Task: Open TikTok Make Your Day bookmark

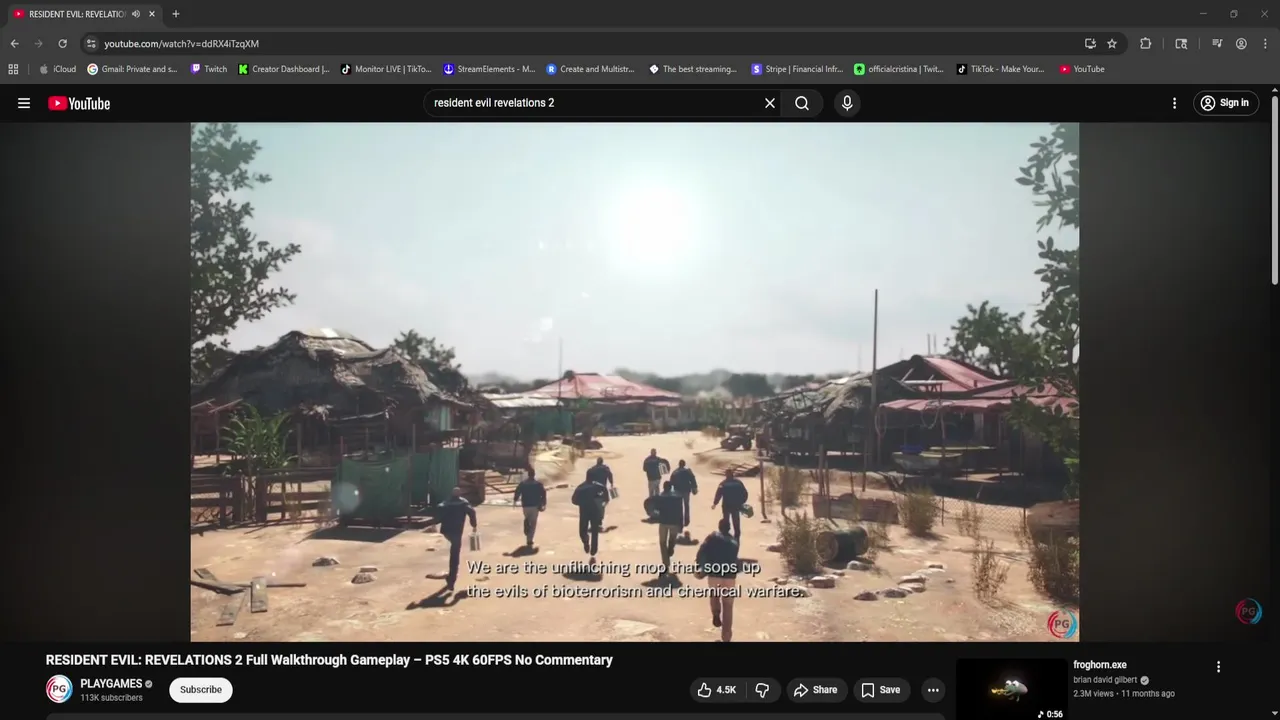Action: (1000, 69)
